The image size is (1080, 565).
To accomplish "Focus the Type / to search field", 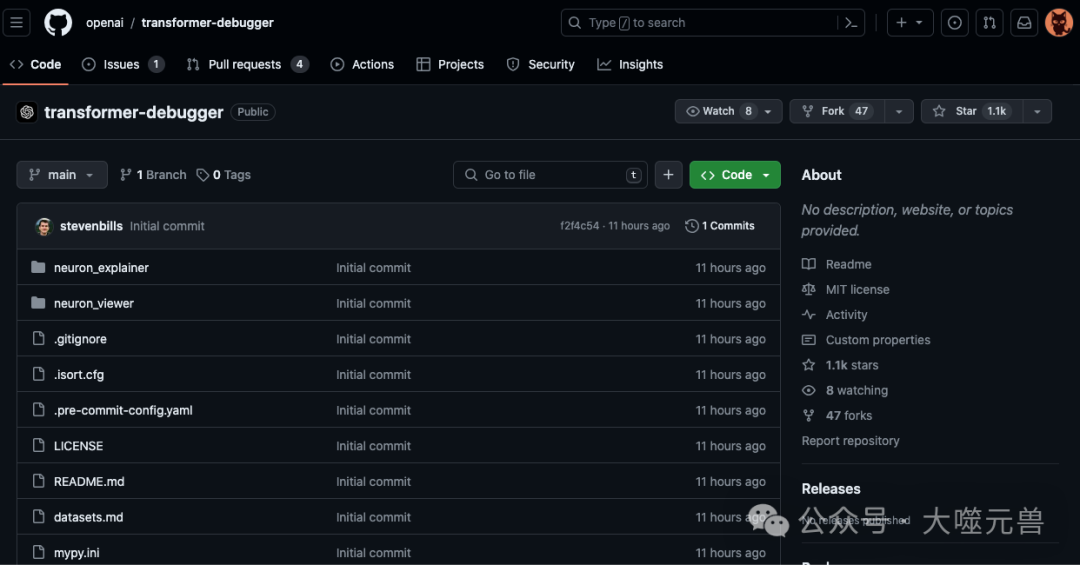I will coord(713,23).
